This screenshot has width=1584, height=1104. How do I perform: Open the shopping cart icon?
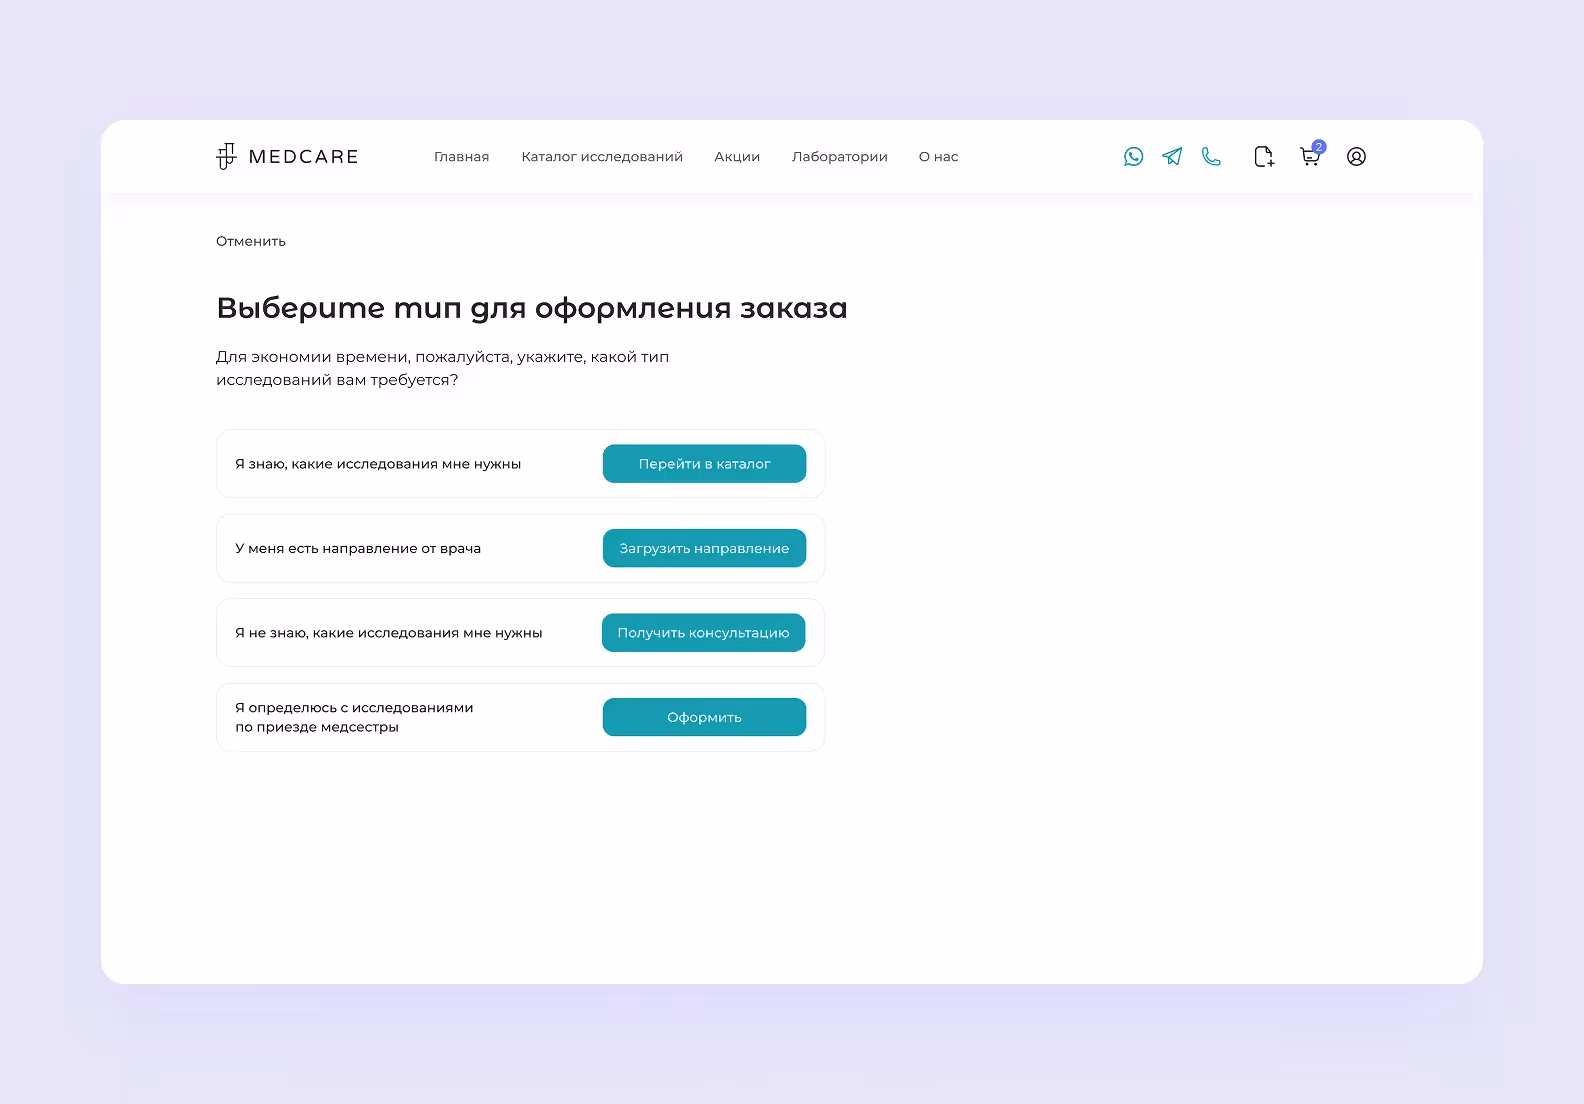1311,155
